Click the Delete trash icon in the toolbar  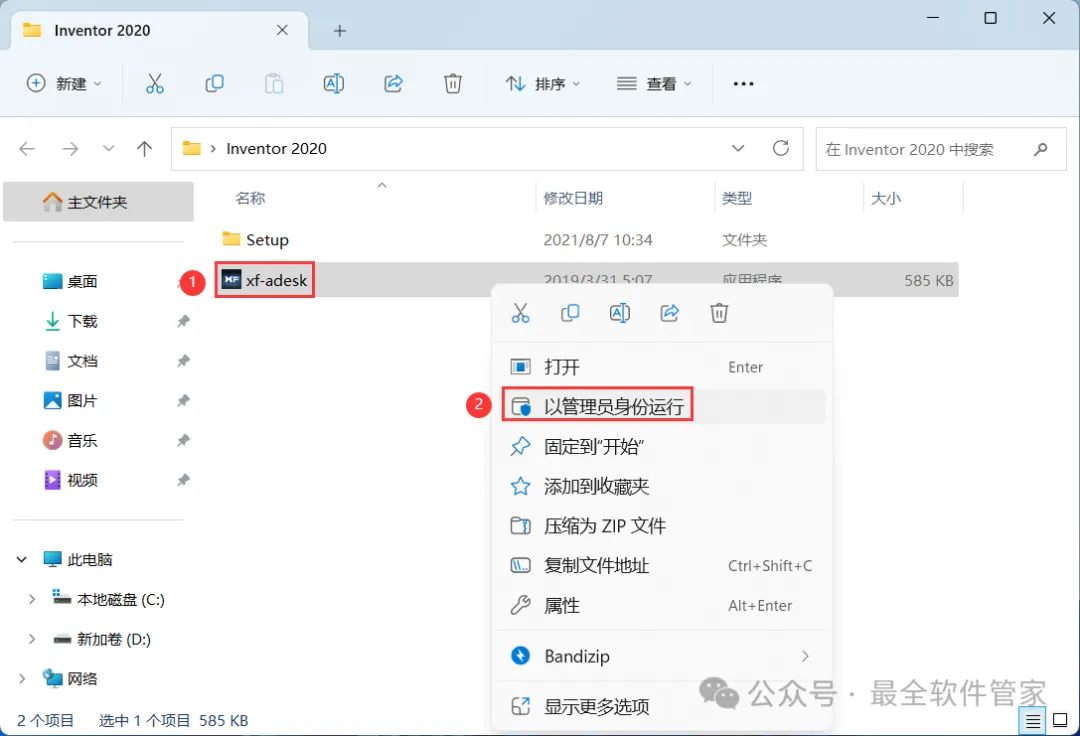coord(453,84)
